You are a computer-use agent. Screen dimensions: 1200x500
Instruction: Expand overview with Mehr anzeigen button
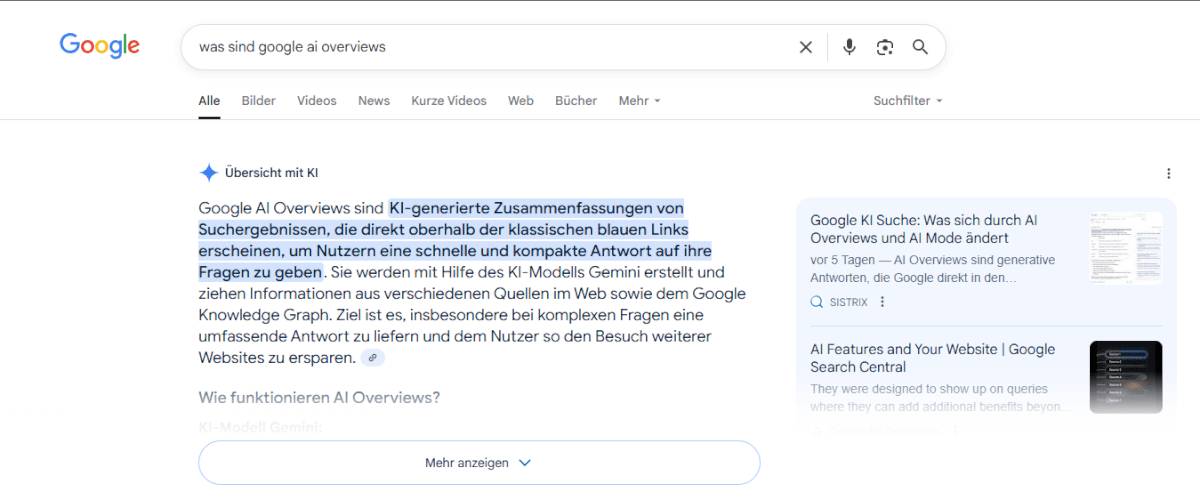(x=479, y=463)
